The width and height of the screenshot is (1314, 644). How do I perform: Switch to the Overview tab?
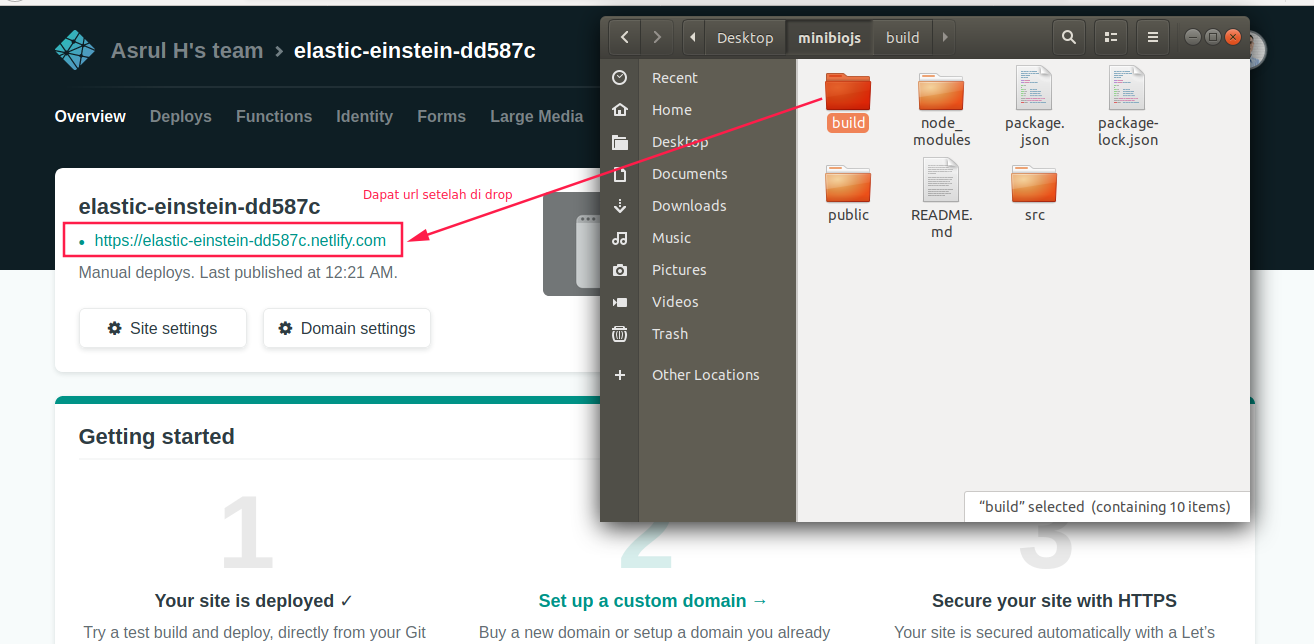tap(90, 117)
